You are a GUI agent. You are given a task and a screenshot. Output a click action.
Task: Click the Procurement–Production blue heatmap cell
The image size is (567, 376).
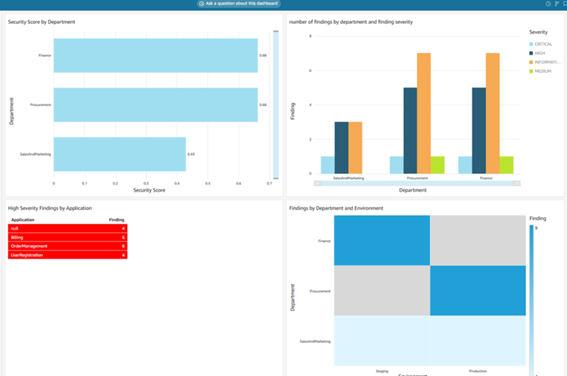point(478,291)
